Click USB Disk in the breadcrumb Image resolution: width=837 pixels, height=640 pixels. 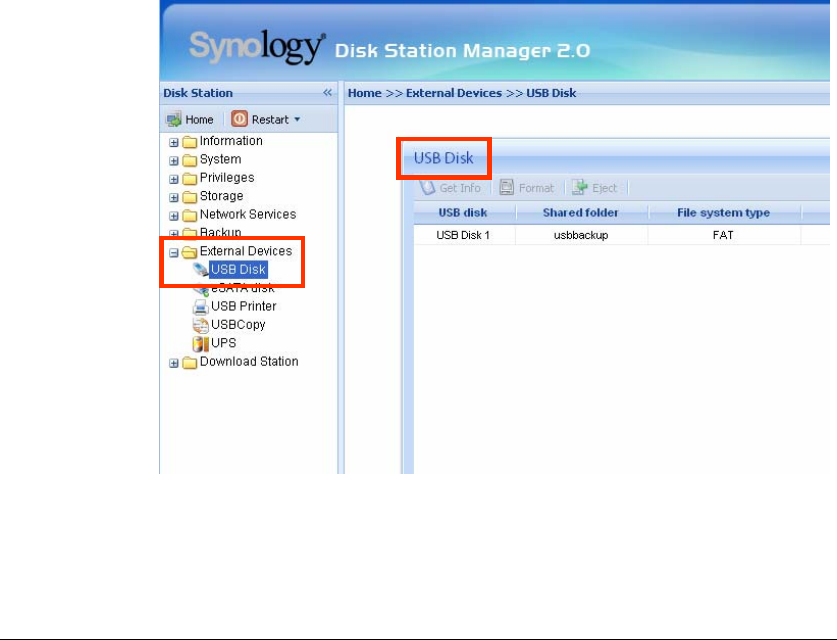pyautogui.click(x=551, y=93)
